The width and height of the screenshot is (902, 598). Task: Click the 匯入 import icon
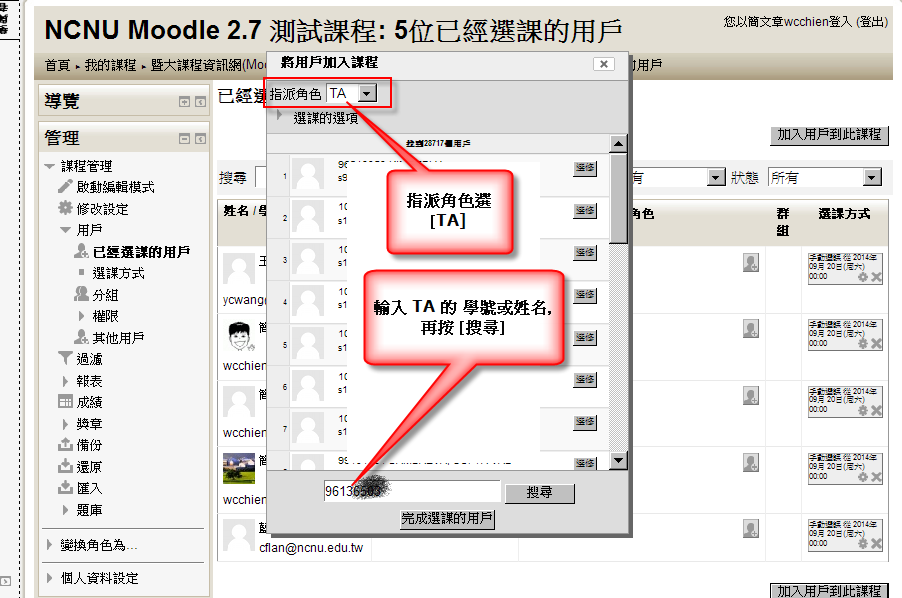tap(66, 488)
